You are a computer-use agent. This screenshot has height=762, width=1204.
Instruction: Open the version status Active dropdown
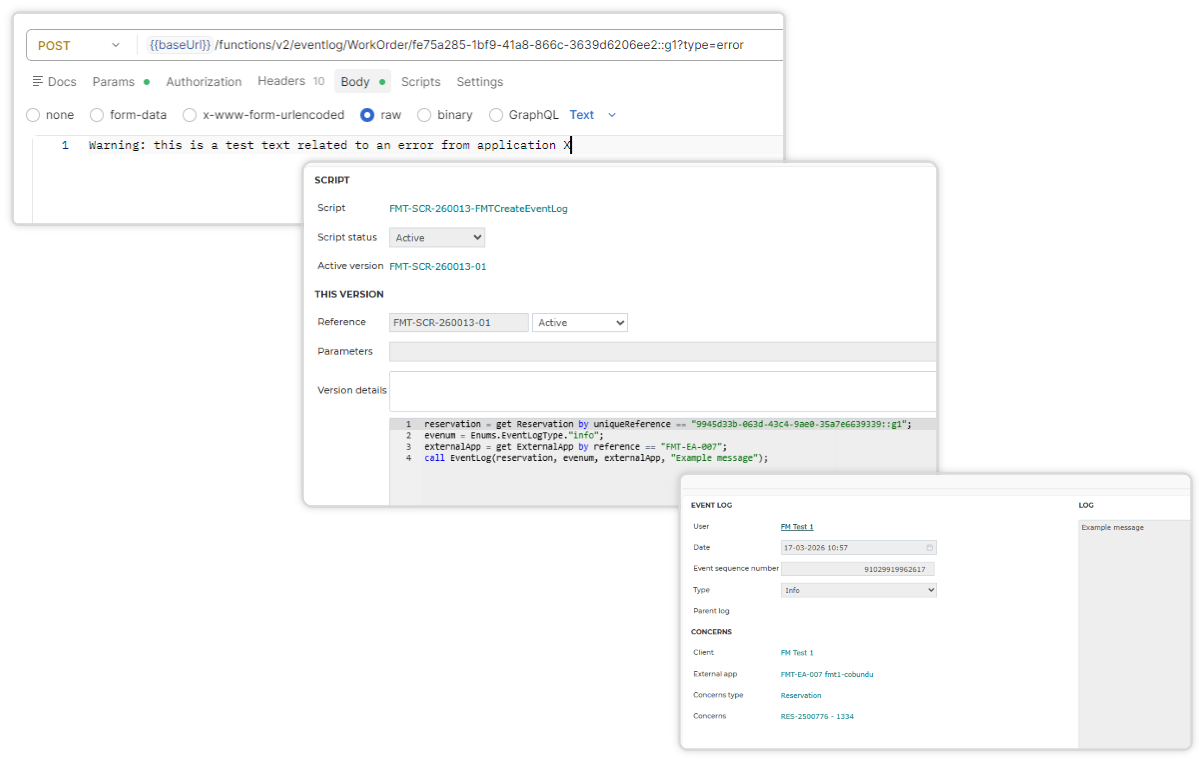(580, 323)
